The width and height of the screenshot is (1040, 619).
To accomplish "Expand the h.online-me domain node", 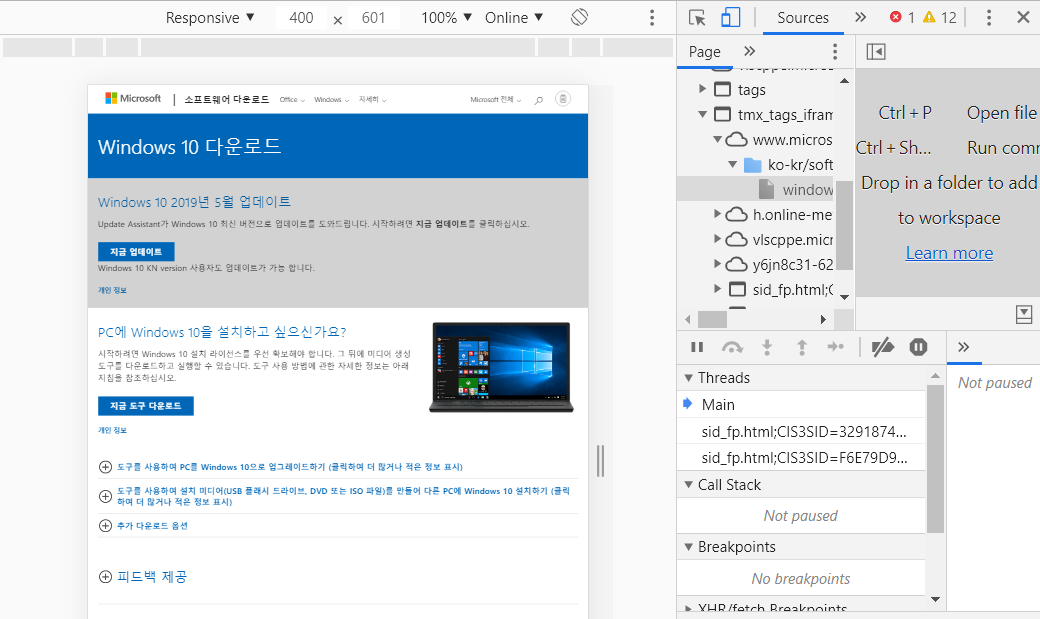I will tap(717, 214).
